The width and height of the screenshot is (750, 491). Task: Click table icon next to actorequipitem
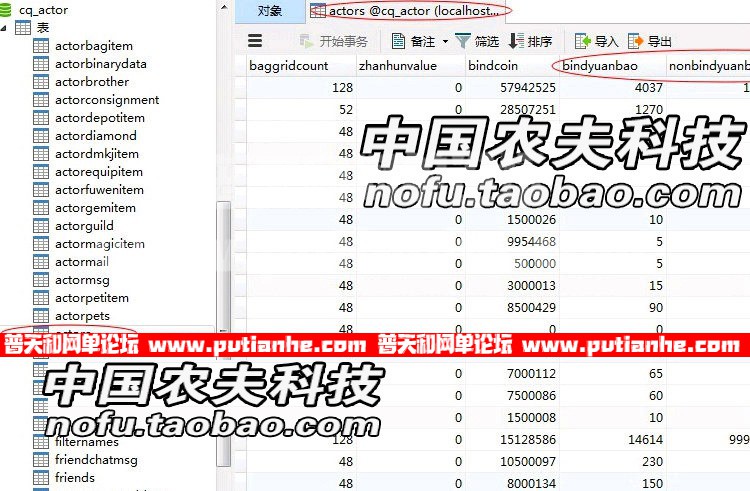pos(41,172)
